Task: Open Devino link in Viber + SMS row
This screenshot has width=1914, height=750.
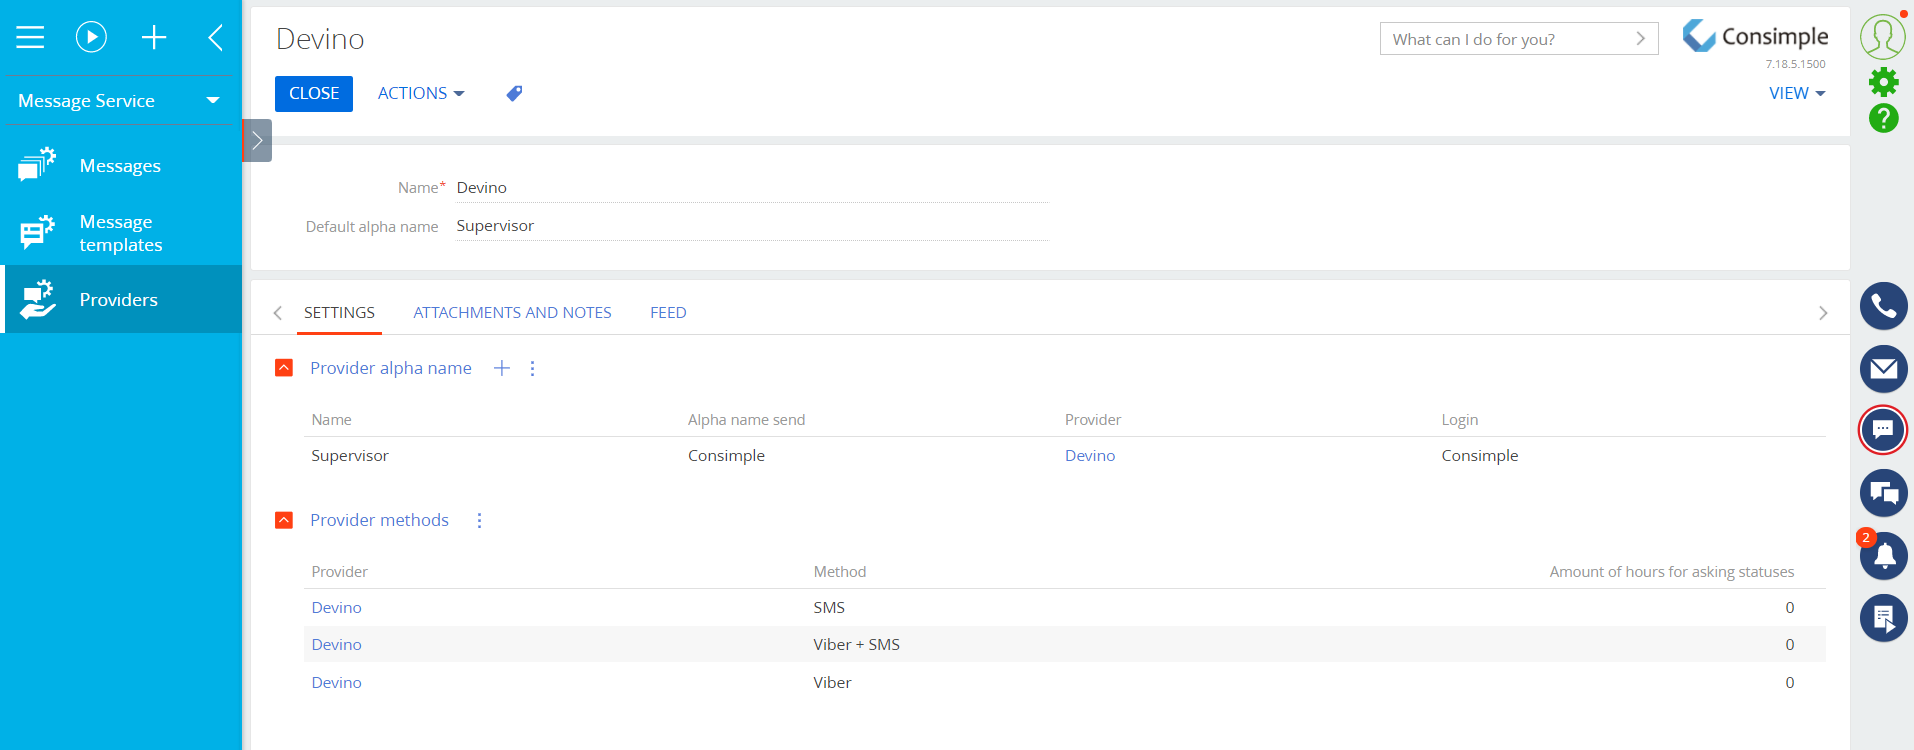Action: (x=336, y=645)
